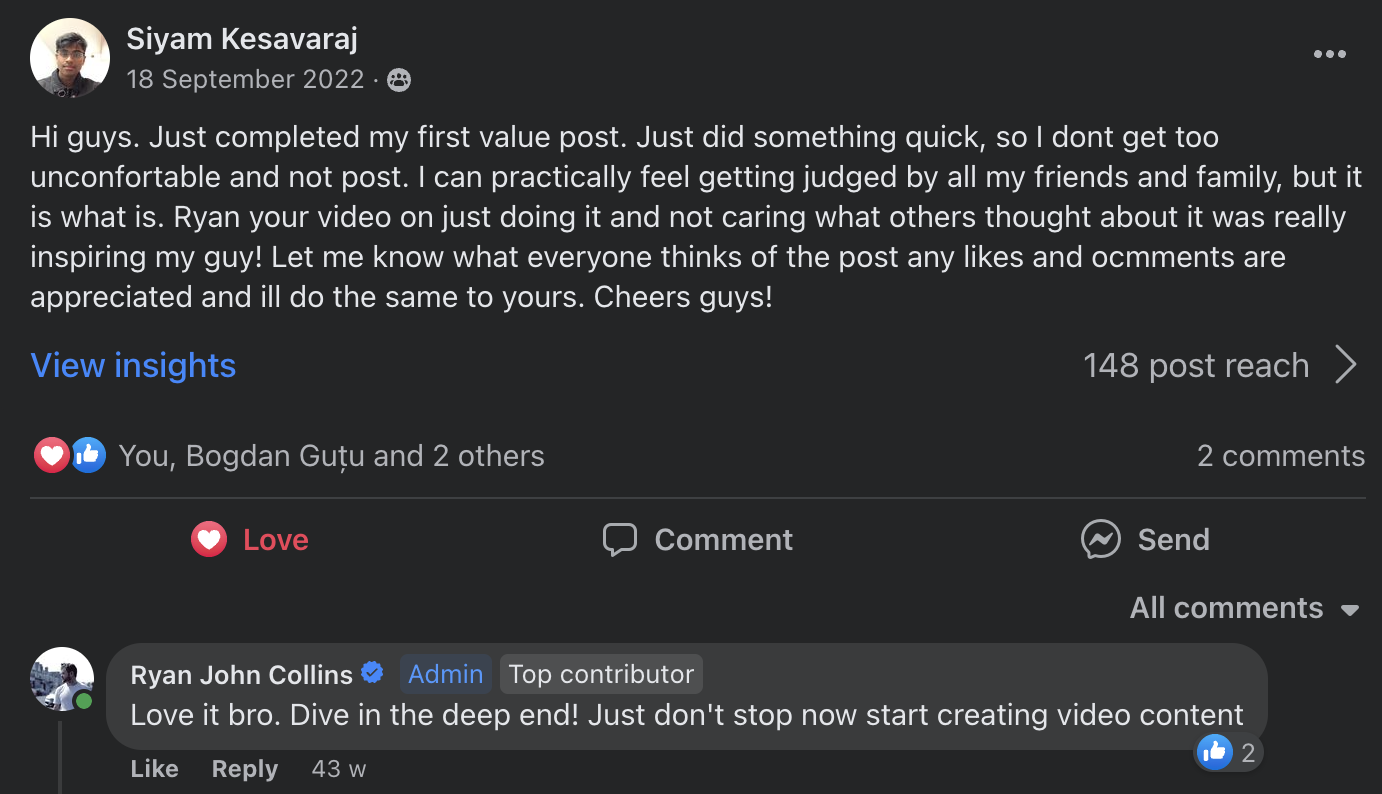
Task: Click the like reaction count on Ryan's comment
Action: coord(1230,753)
